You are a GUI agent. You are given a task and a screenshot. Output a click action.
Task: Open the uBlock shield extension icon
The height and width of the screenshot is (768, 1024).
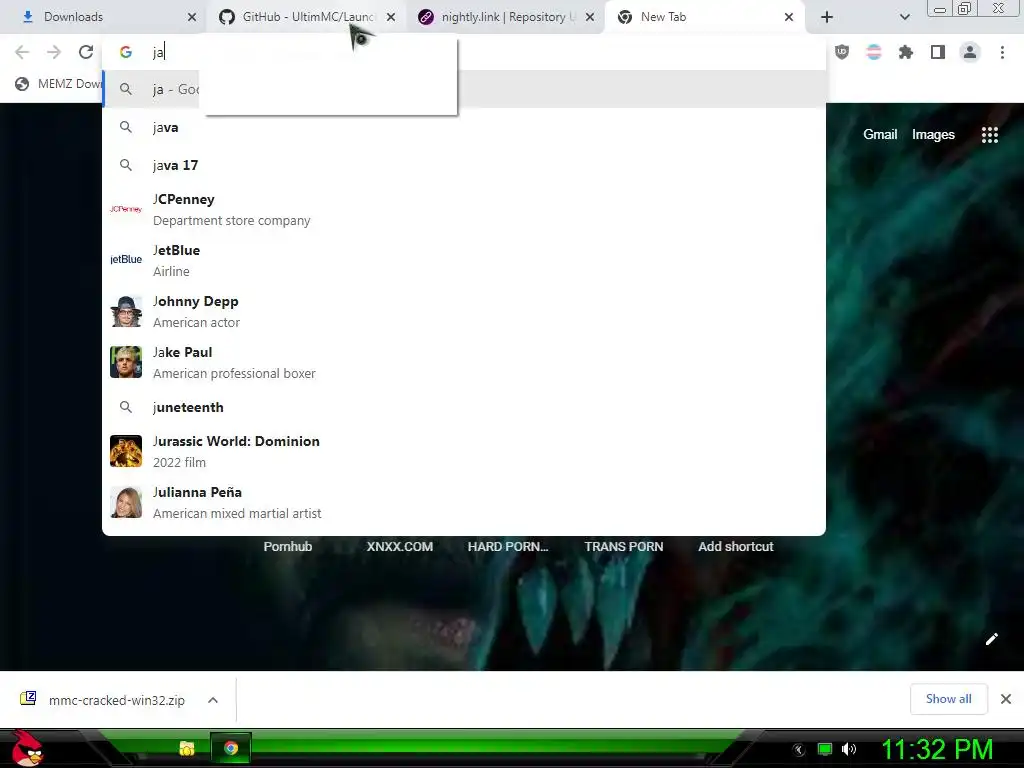[x=842, y=52]
